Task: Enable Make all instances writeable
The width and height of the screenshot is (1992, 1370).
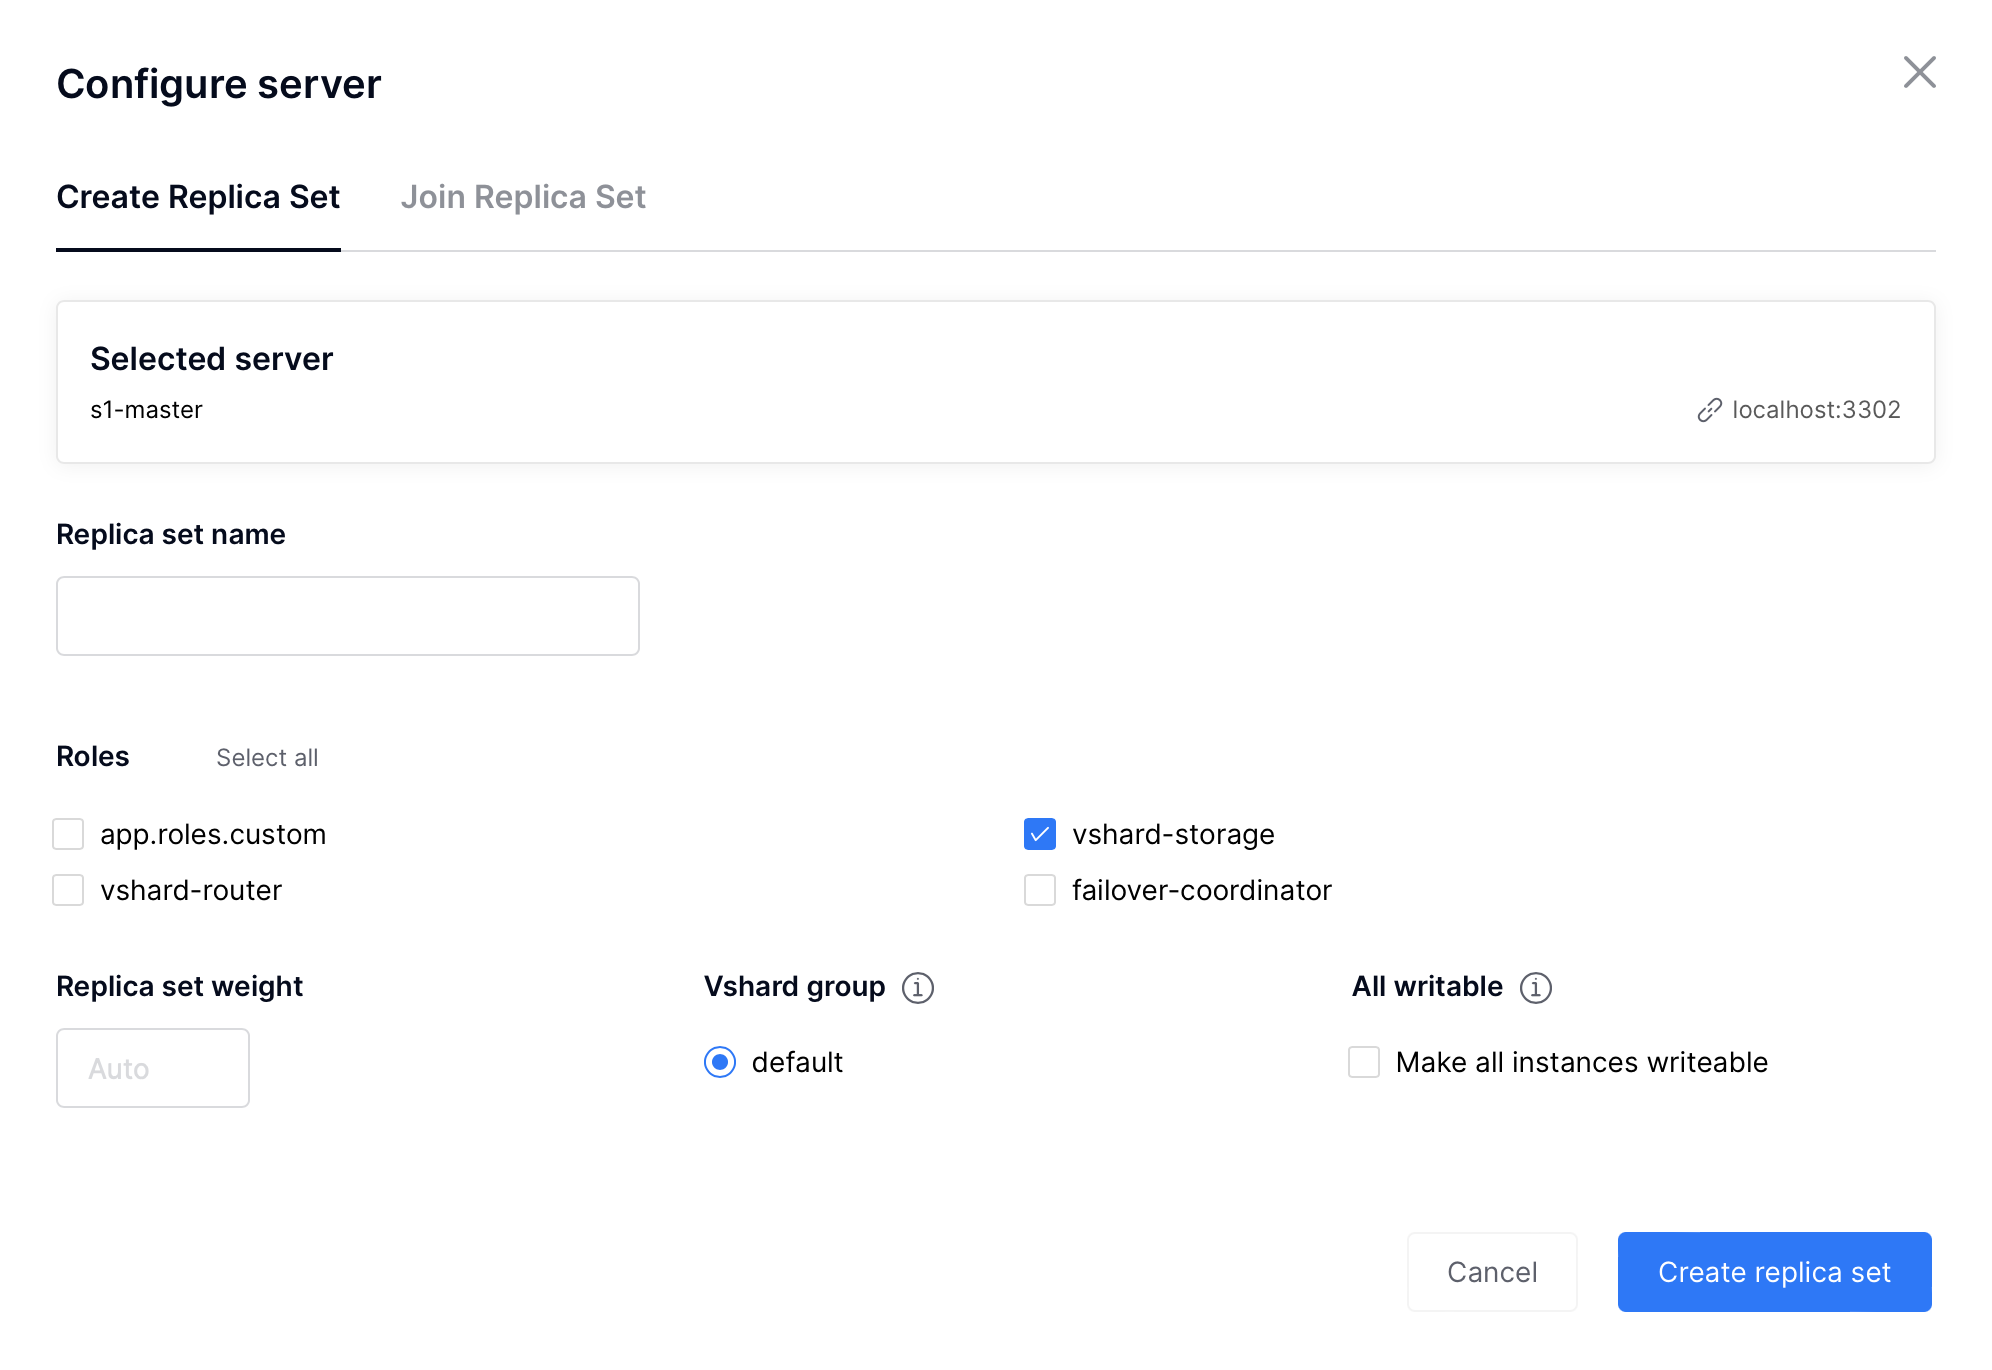Action: click(x=1364, y=1062)
